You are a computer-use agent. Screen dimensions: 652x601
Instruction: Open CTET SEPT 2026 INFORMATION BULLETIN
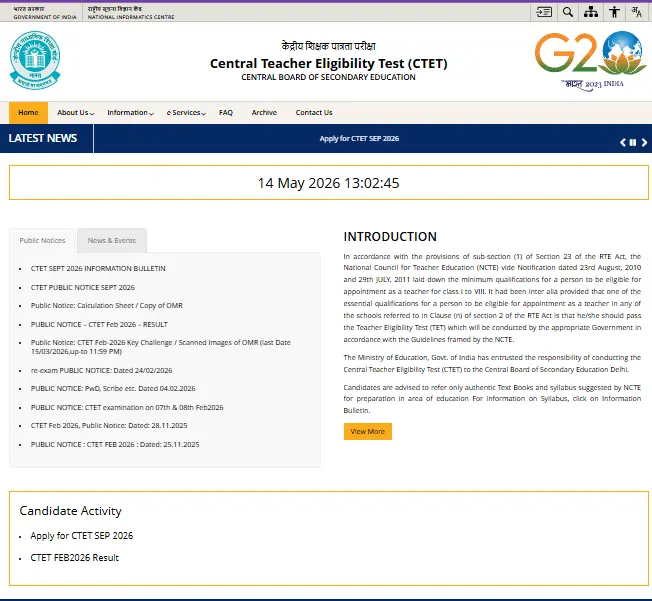tap(98, 269)
